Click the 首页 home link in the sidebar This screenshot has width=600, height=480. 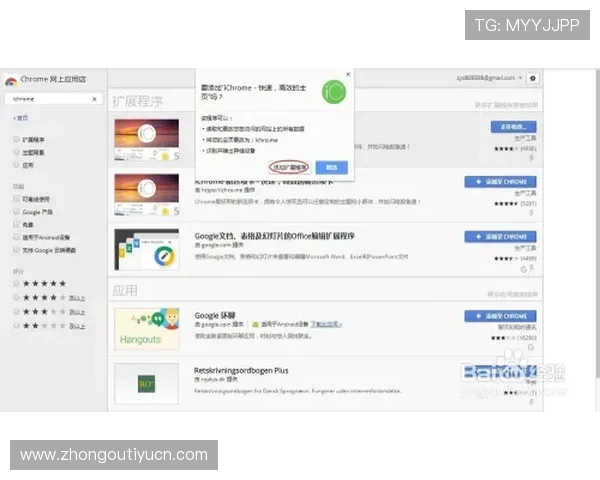point(21,118)
